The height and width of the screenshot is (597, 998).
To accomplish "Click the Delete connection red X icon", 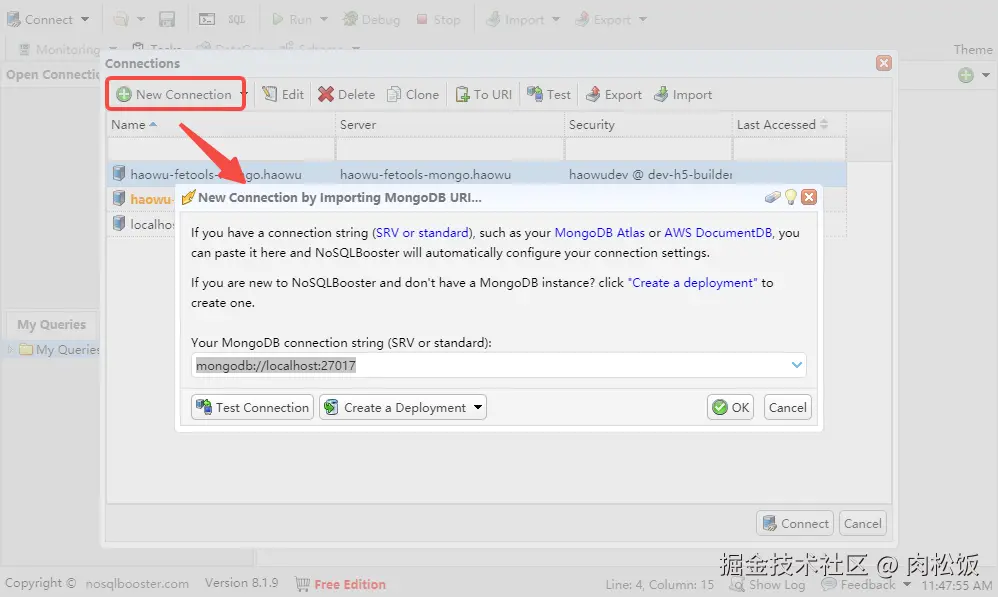I will pyautogui.click(x=325, y=94).
